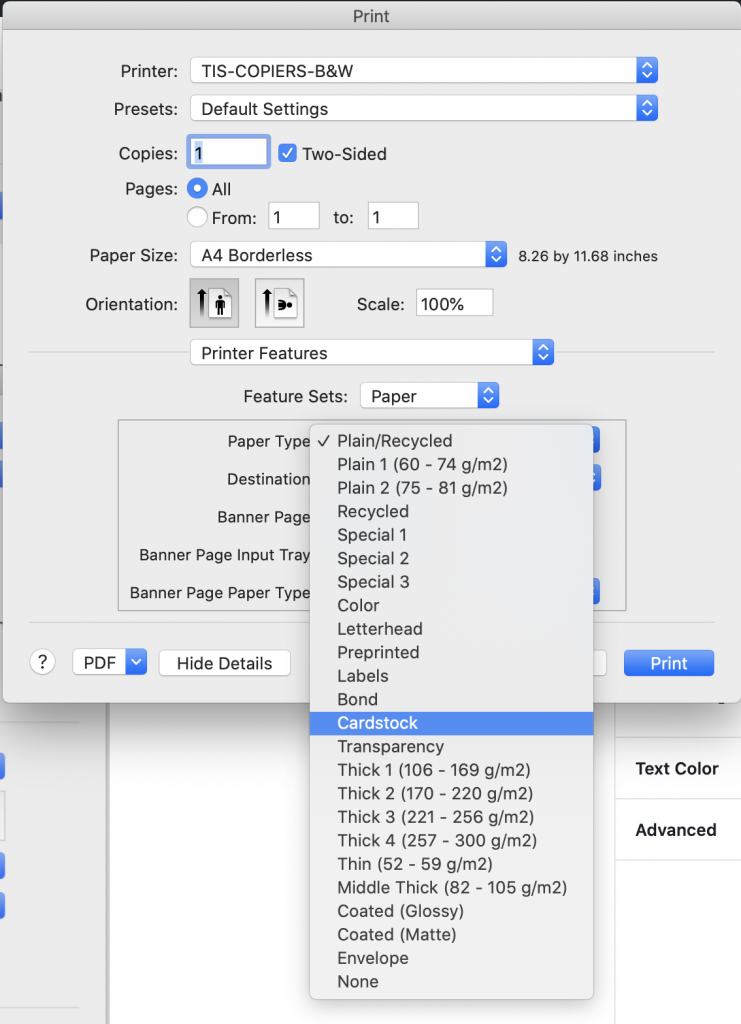This screenshot has height=1024, width=741.
Task: Click the help question mark button
Action: 42,662
